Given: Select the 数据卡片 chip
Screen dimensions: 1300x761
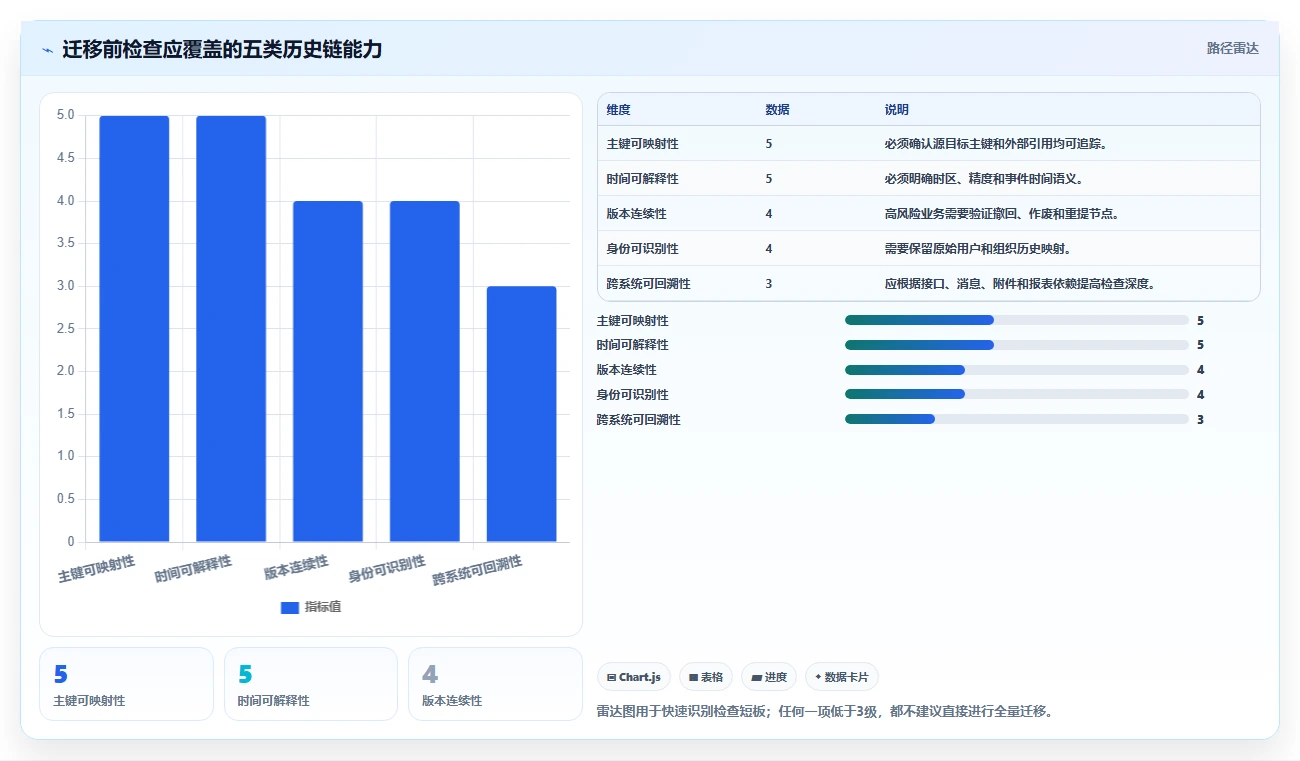Looking at the screenshot, I should click(x=842, y=677).
